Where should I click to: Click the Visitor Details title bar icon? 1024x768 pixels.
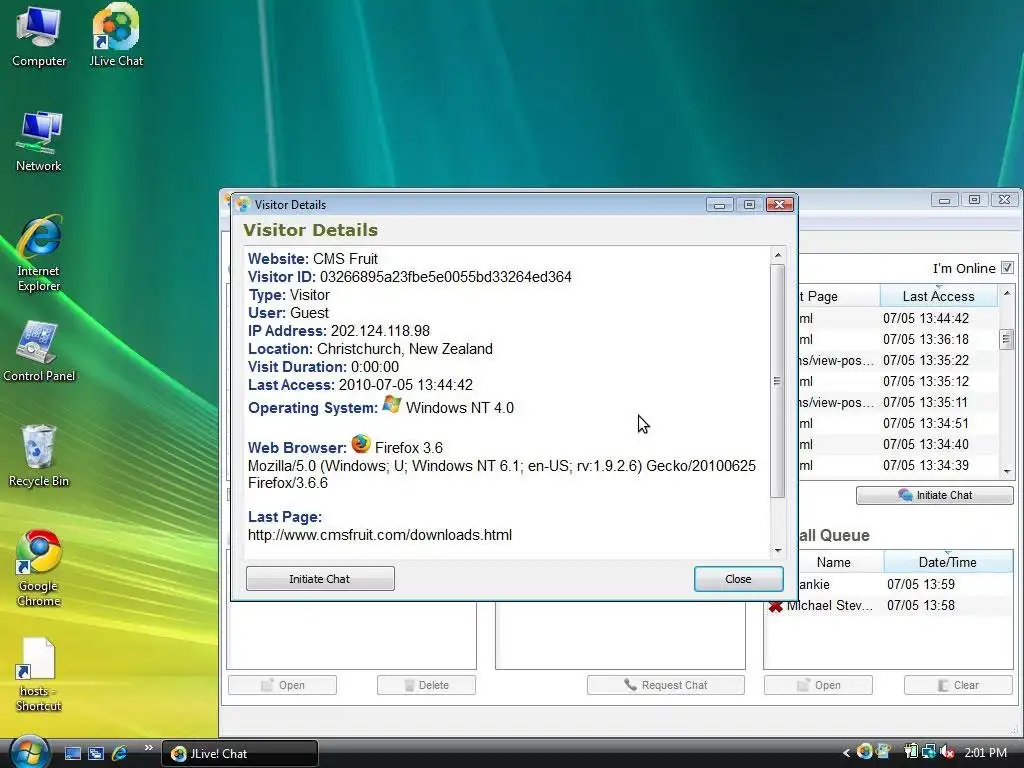point(243,204)
